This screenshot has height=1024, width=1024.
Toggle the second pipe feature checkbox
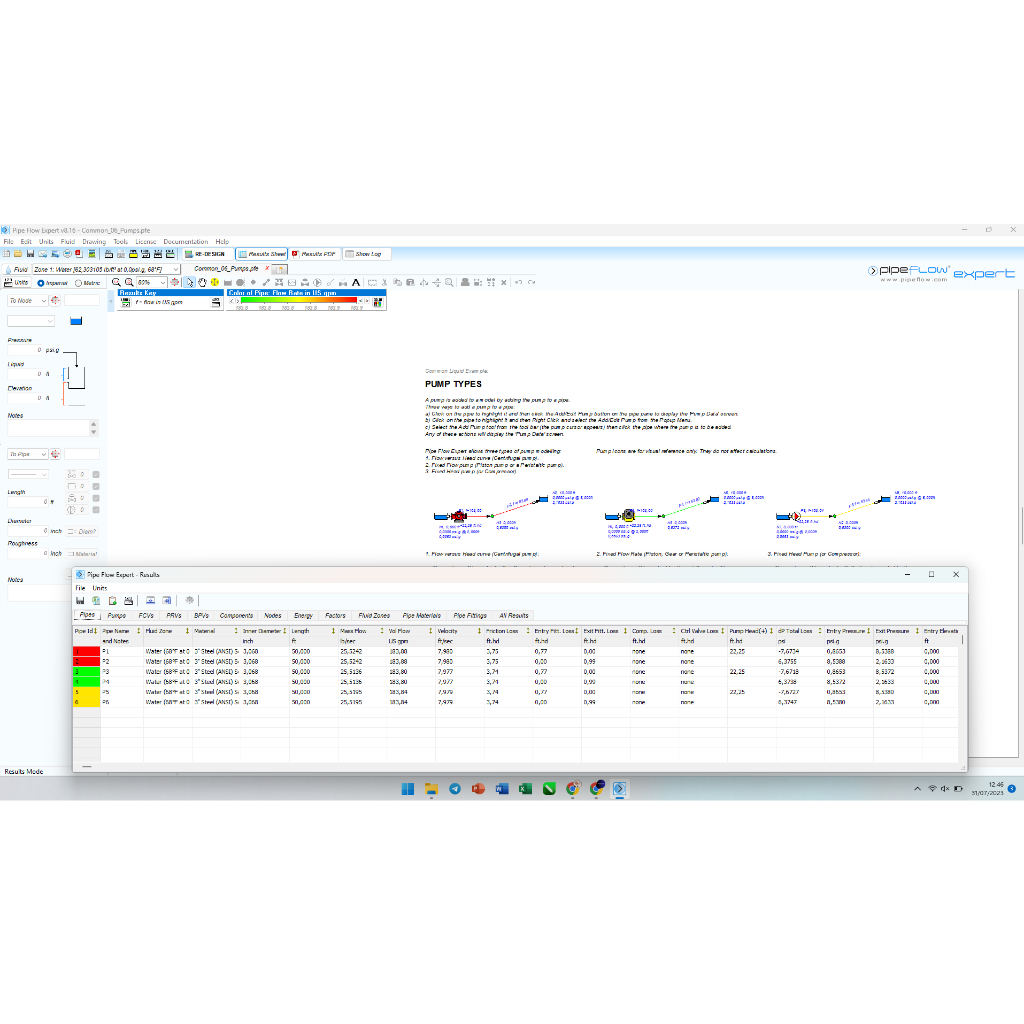click(96, 487)
